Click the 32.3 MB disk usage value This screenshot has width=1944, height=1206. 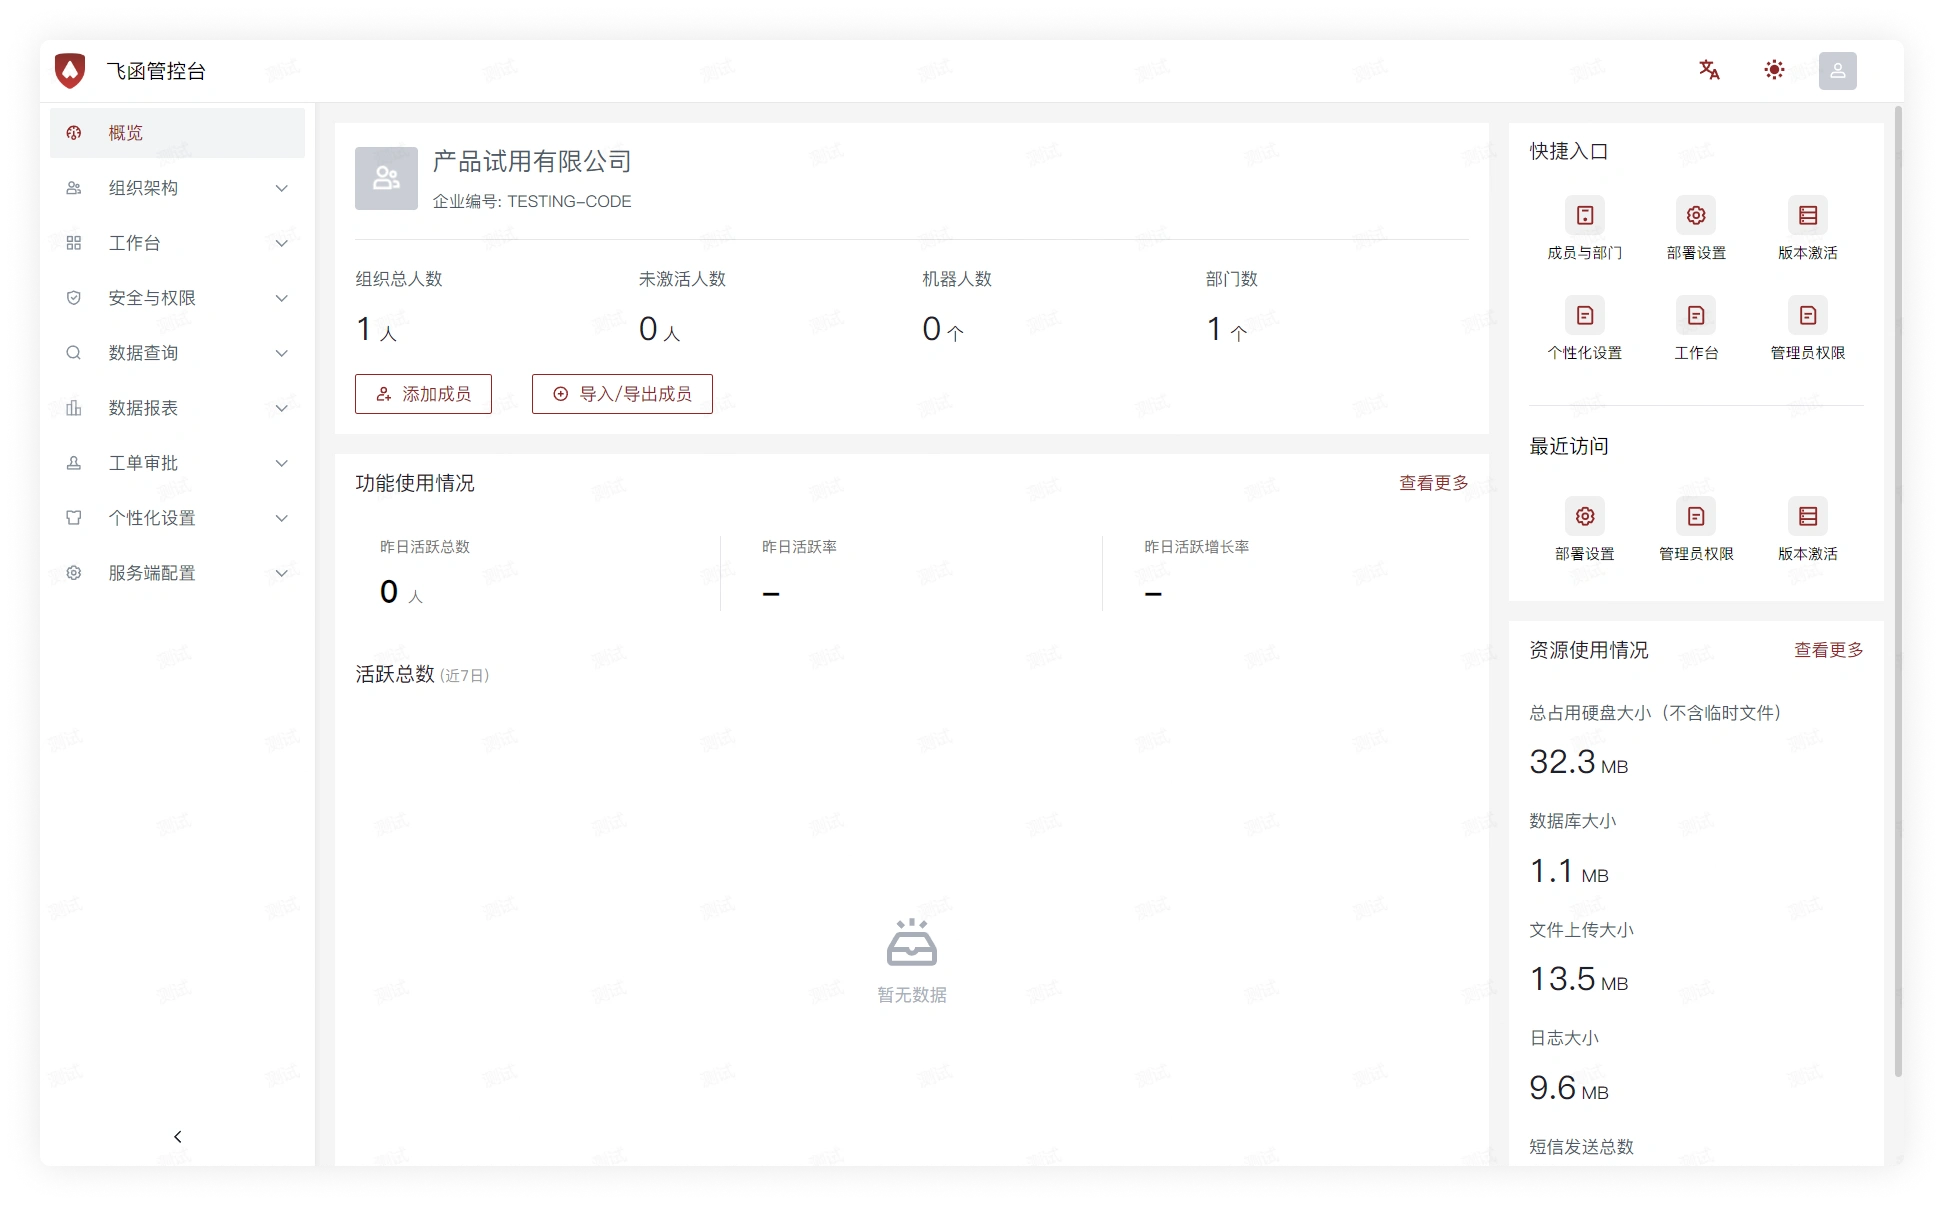click(1579, 762)
